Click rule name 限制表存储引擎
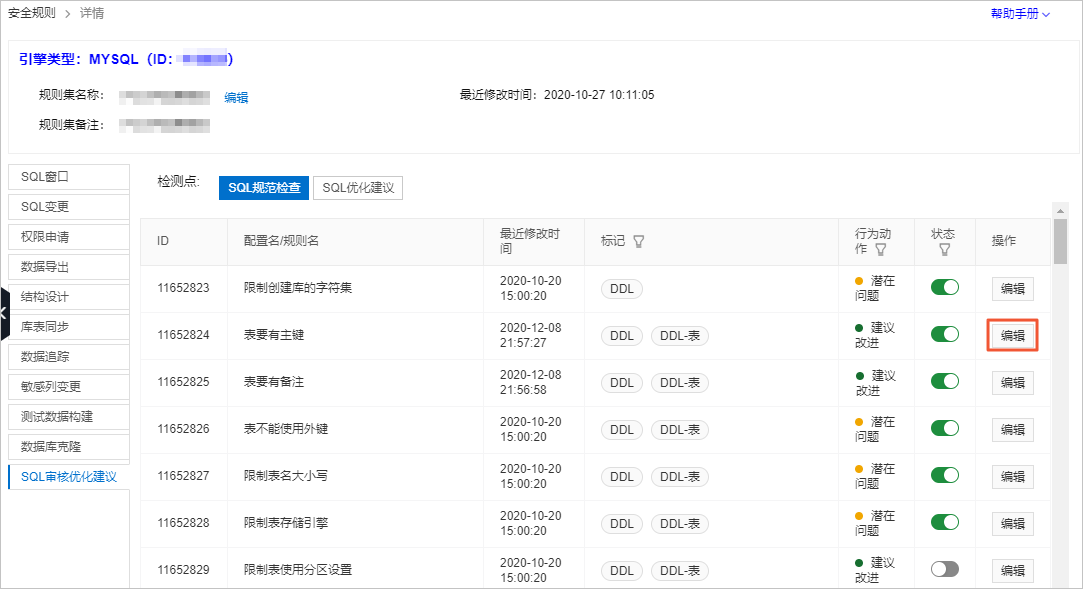The height and width of the screenshot is (589, 1083). point(286,523)
